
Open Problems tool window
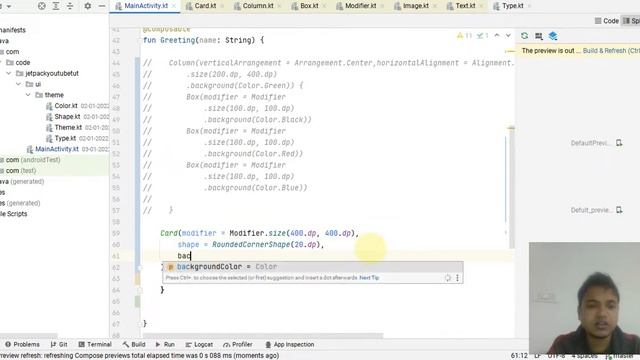[22, 344]
